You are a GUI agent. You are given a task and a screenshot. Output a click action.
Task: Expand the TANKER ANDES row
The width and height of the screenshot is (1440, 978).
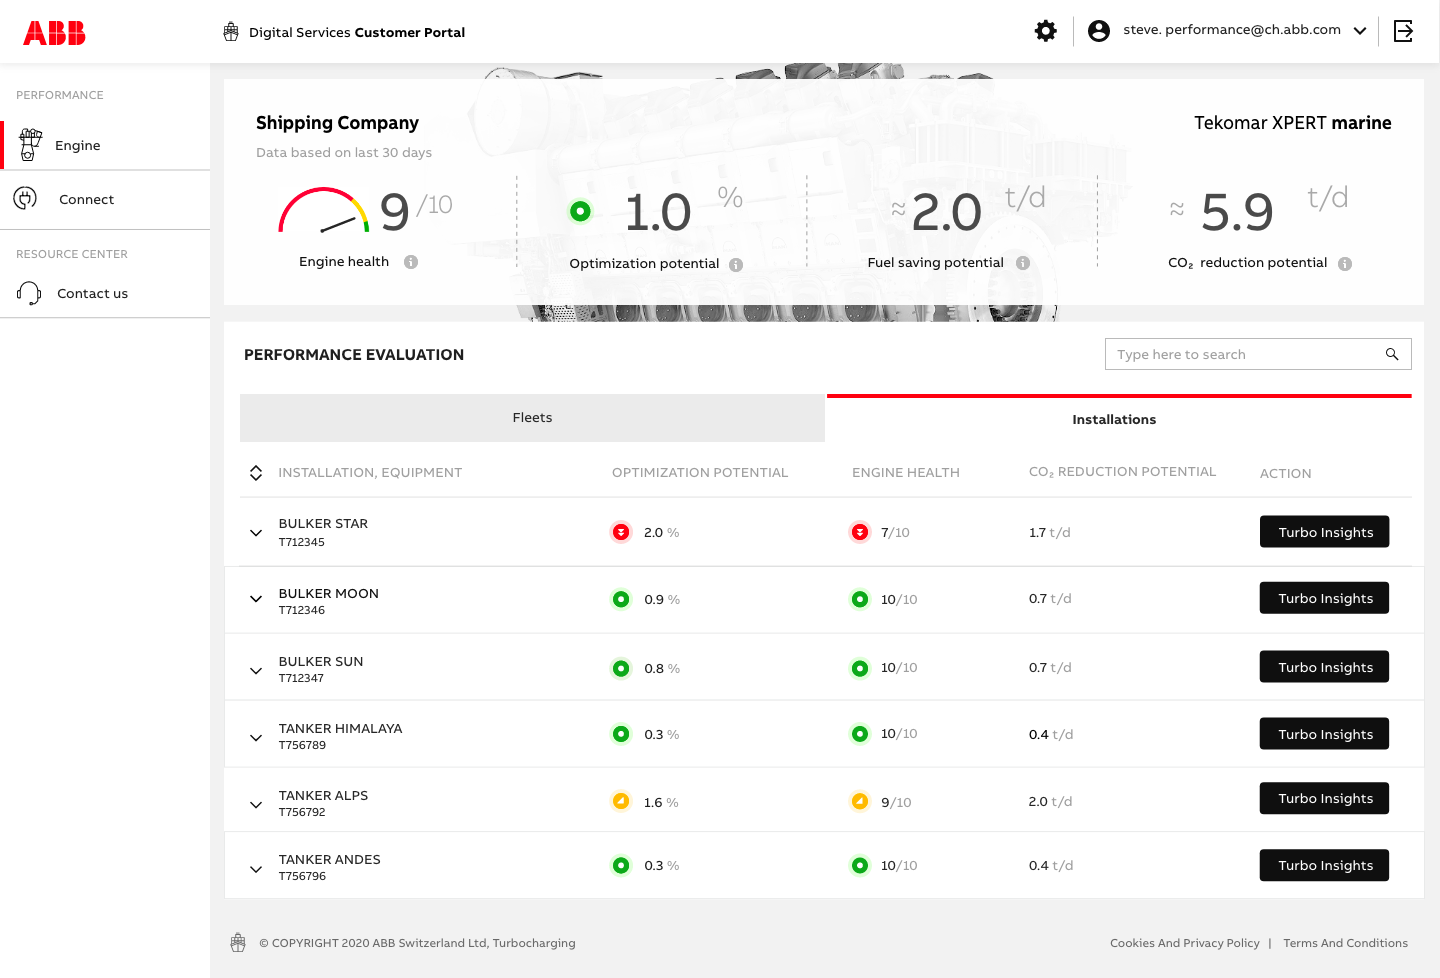(256, 869)
